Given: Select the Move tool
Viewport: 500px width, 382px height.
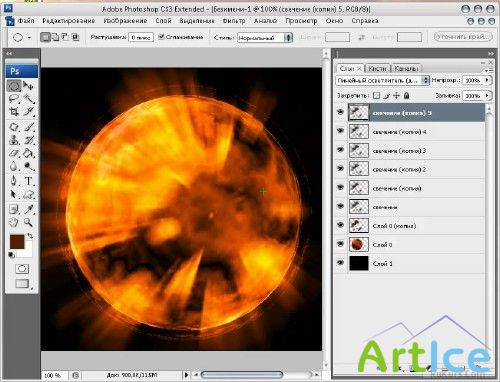Looking at the screenshot, I should [x=29, y=86].
